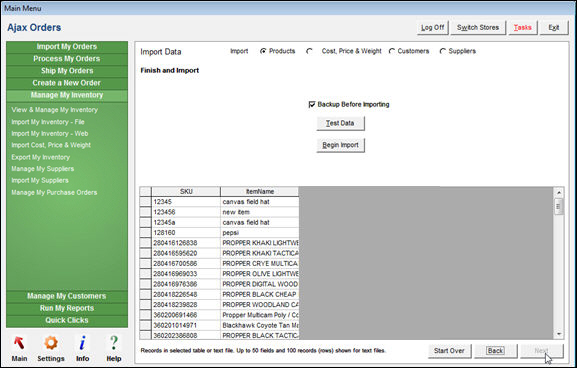This screenshot has height=368, width=577.
Task: Open View & Manage My Inventory link
Action: [x=54, y=110]
